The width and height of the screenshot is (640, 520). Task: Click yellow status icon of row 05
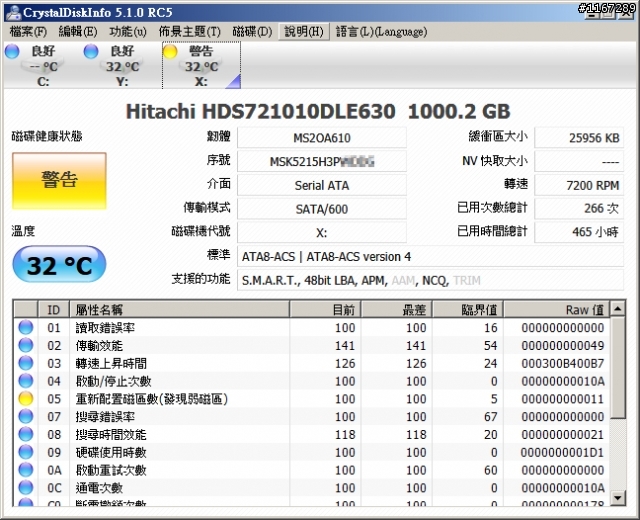coord(25,398)
